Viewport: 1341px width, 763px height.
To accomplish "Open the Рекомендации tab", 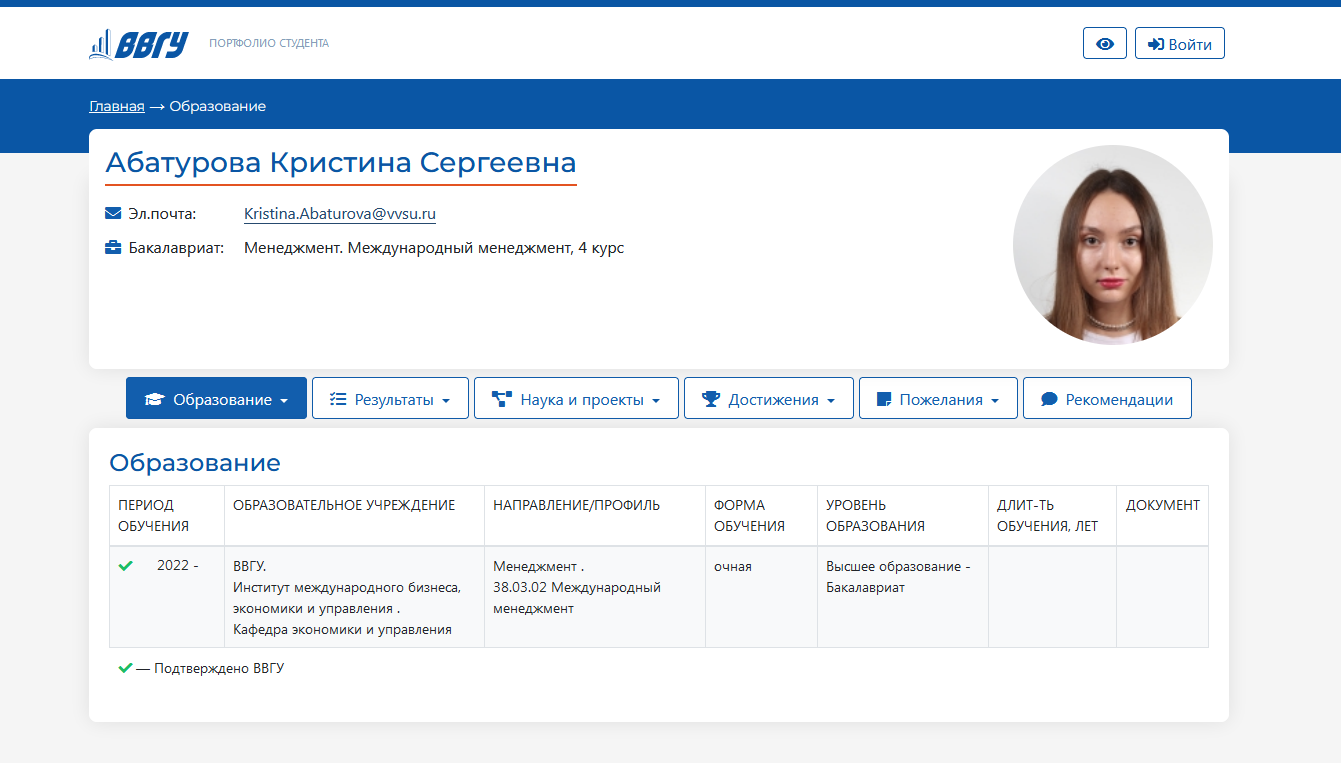I will click(x=1107, y=399).
